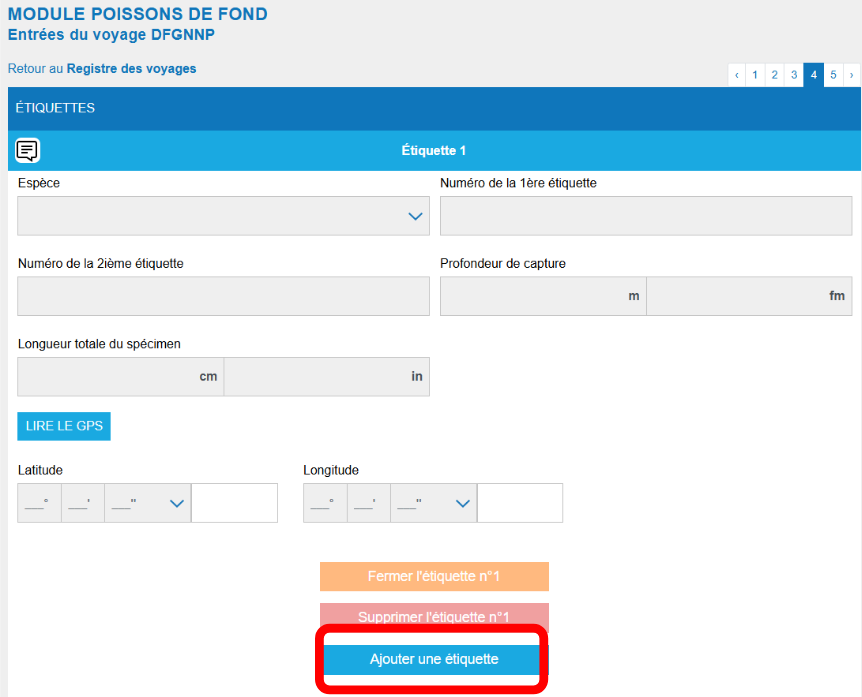
Task: Open page 2 of the voyage entries
Action: coord(775,75)
